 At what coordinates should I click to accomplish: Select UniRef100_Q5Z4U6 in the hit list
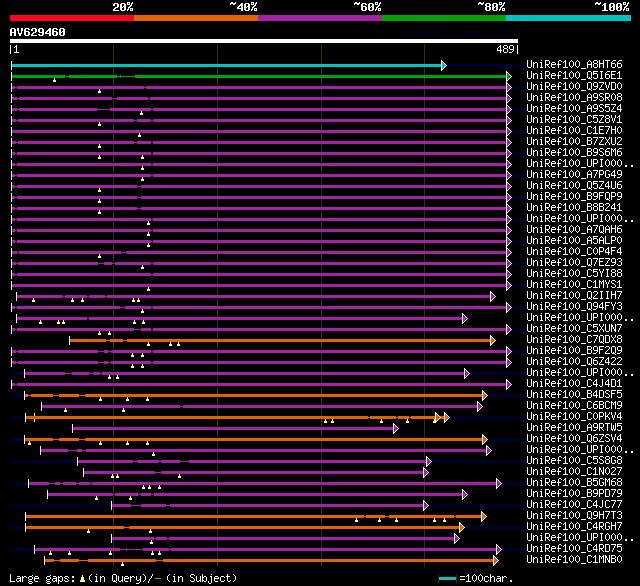(574, 186)
